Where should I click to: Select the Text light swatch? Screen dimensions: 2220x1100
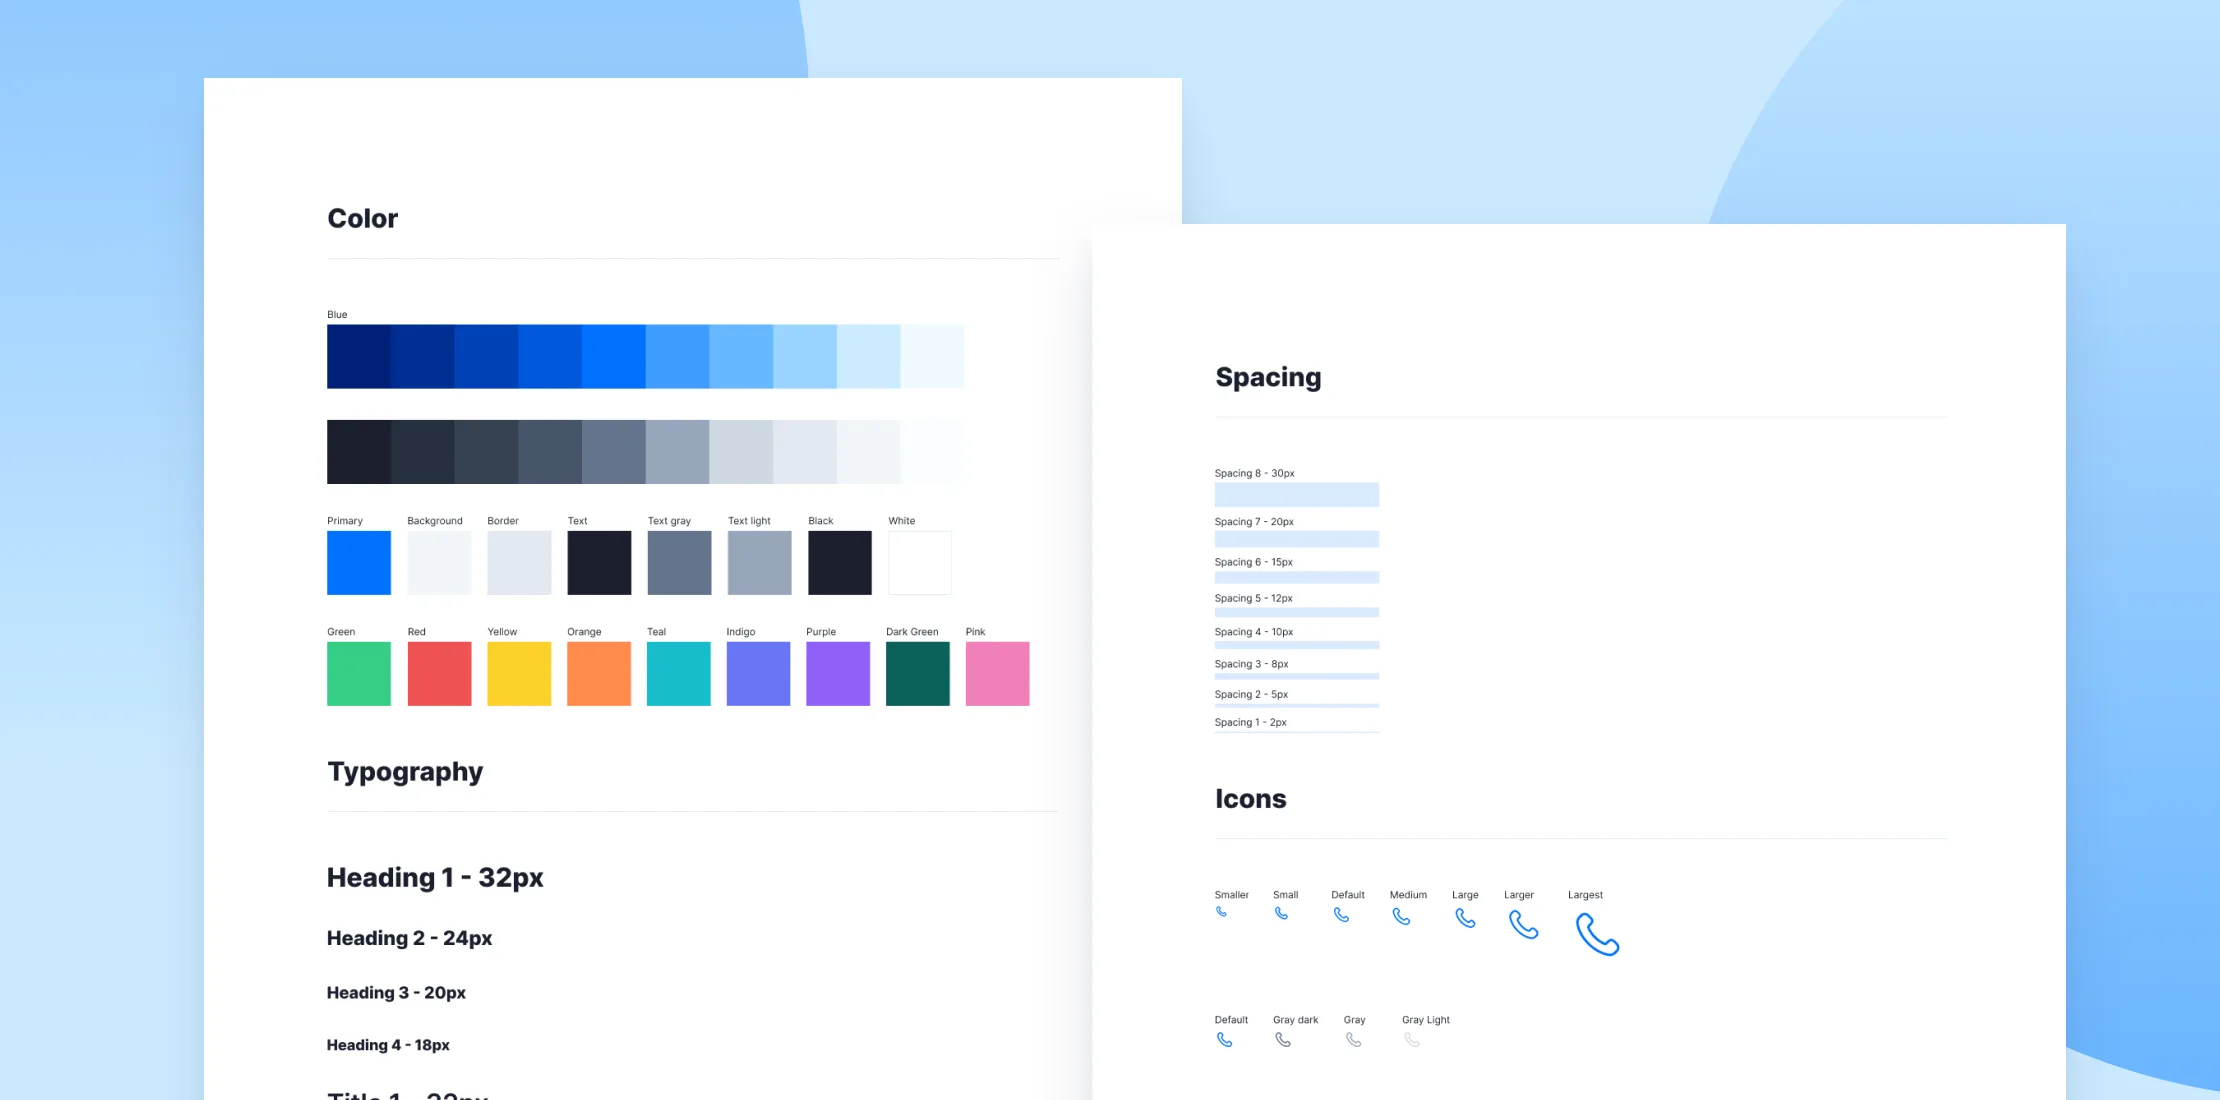pos(759,563)
